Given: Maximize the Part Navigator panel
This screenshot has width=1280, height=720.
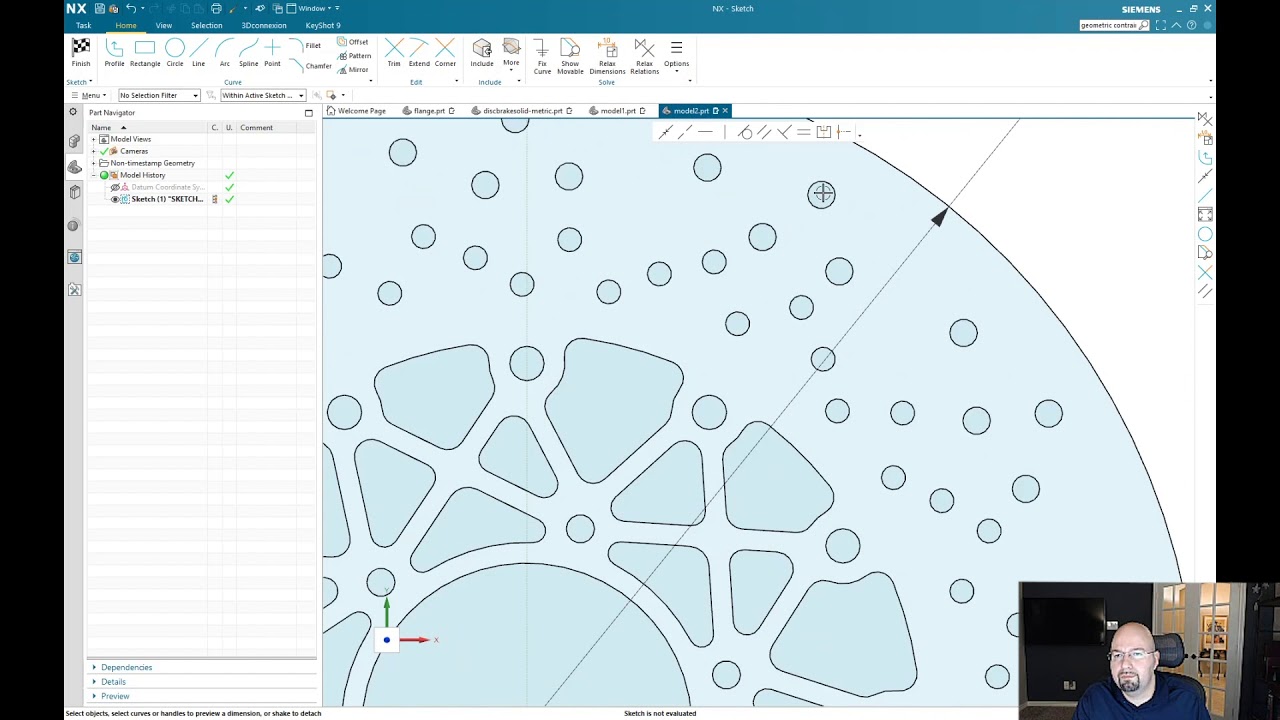Looking at the screenshot, I should point(308,113).
